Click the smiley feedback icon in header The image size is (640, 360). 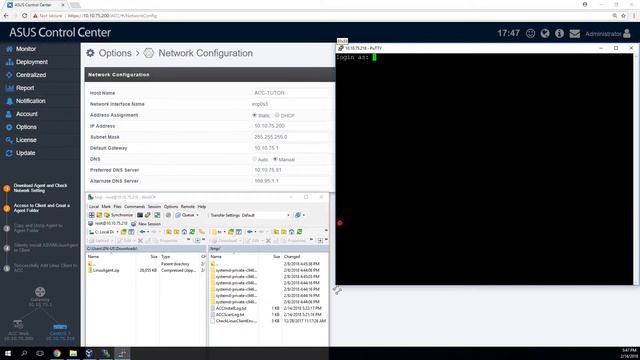click(x=530, y=33)
